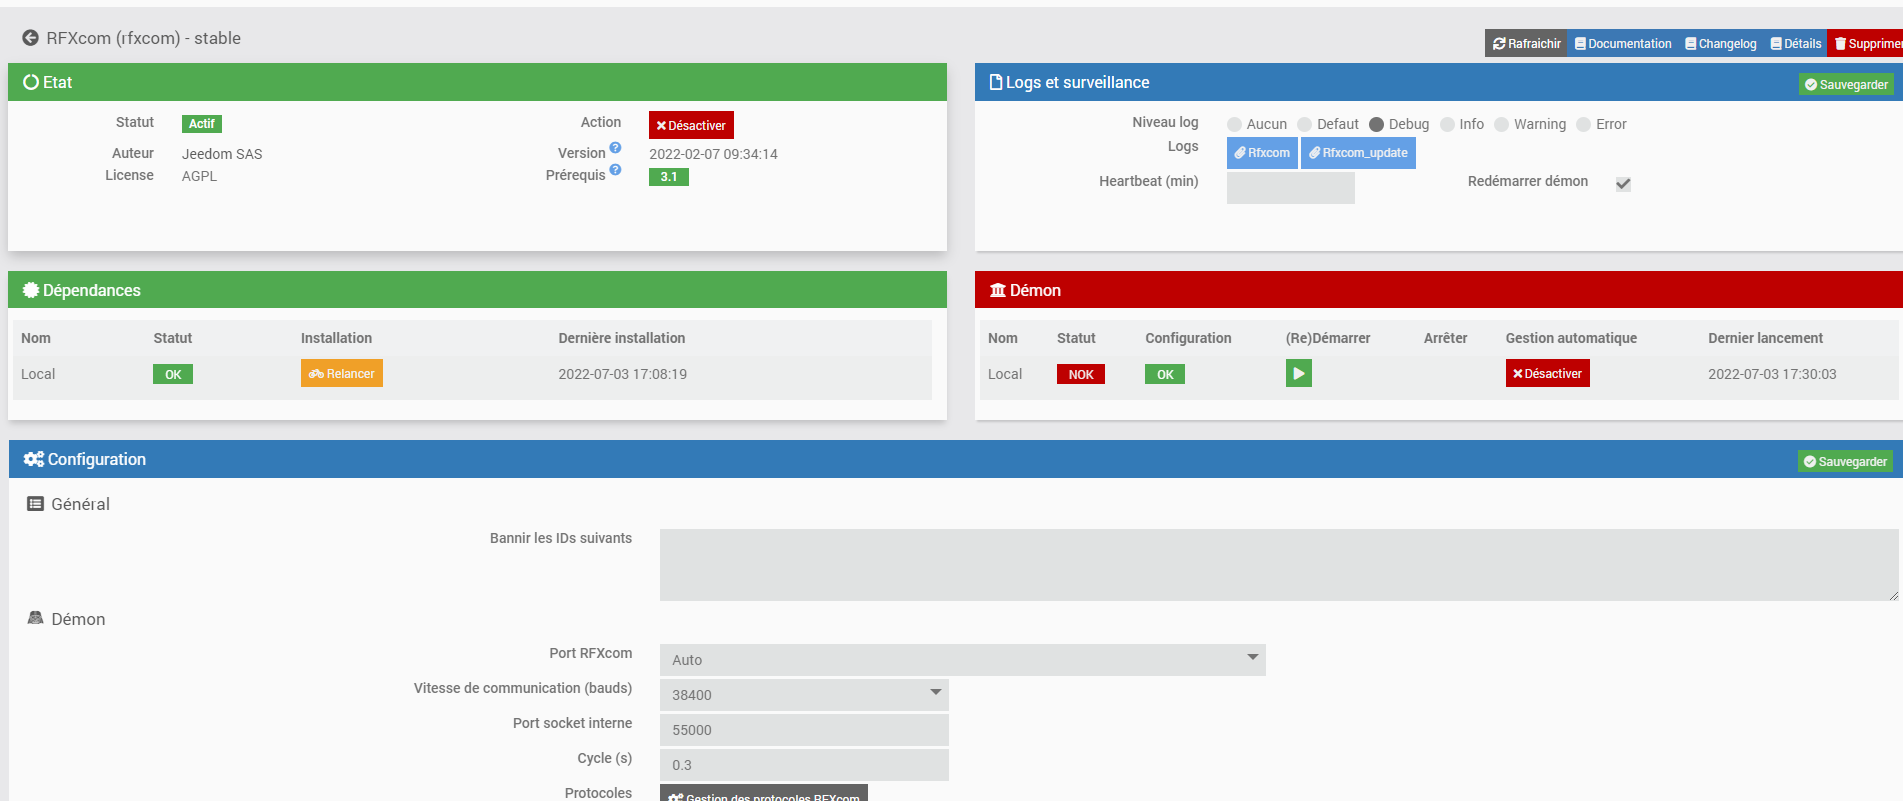The width and height of the screenshot is (1903, 801).
Task: Click the 3.1 prerequisite badge
Action: 669,177
